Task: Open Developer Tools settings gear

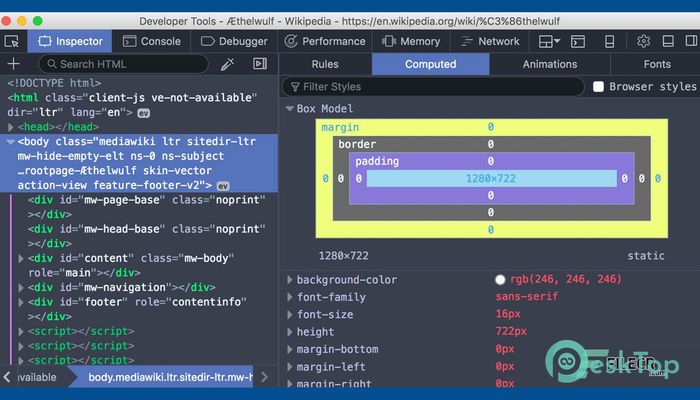Action: [x=643, y=42]
